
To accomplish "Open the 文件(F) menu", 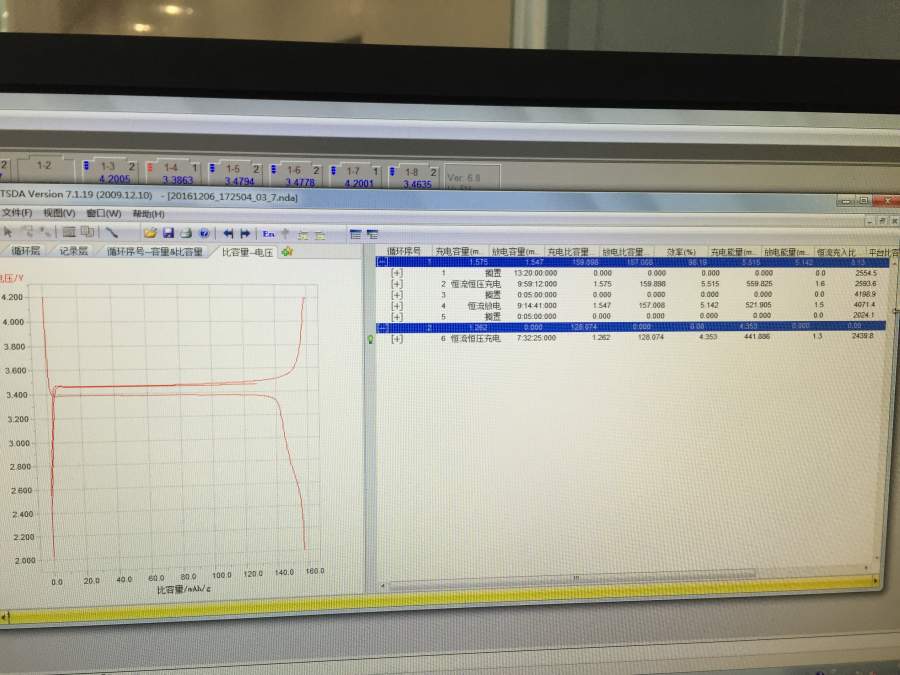I will pyautogui.click(x=17, y=212).
